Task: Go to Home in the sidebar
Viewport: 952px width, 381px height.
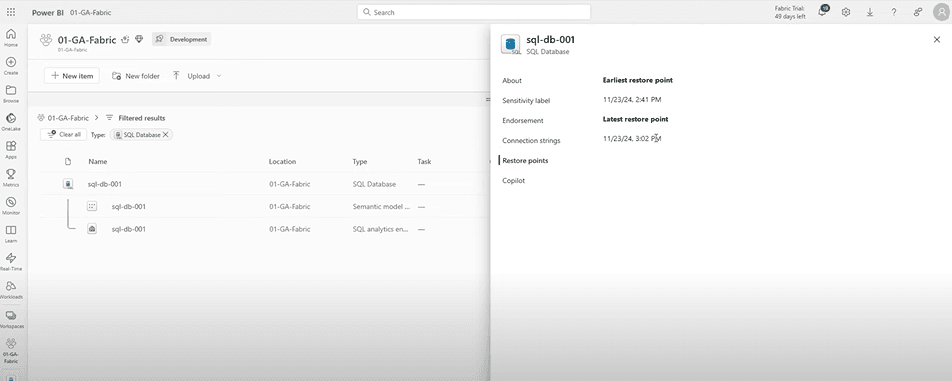Action: (x=11, y=37)
